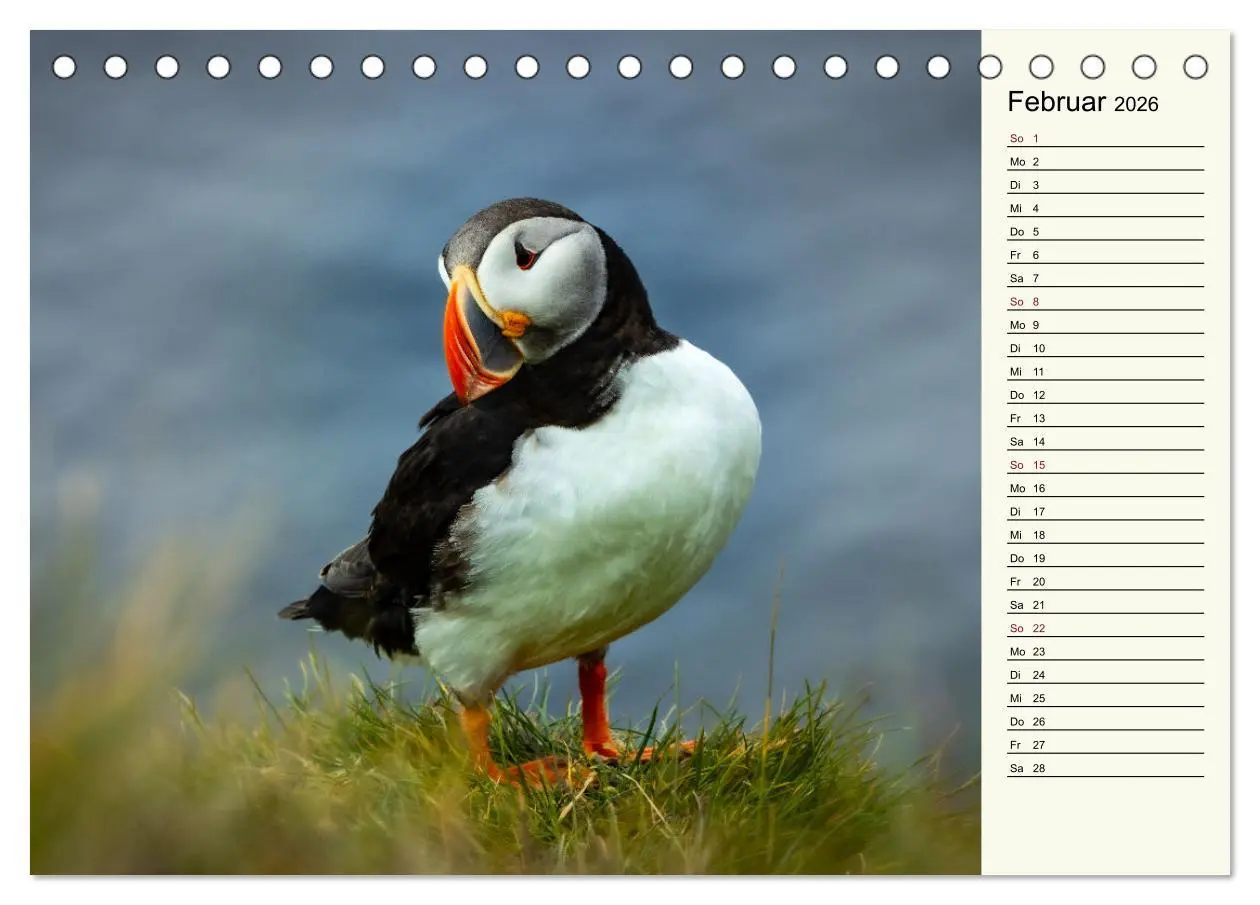1260x905 pixels.
Task: Select the calendar row Sa 21
Action: (x=1105, y=605)
